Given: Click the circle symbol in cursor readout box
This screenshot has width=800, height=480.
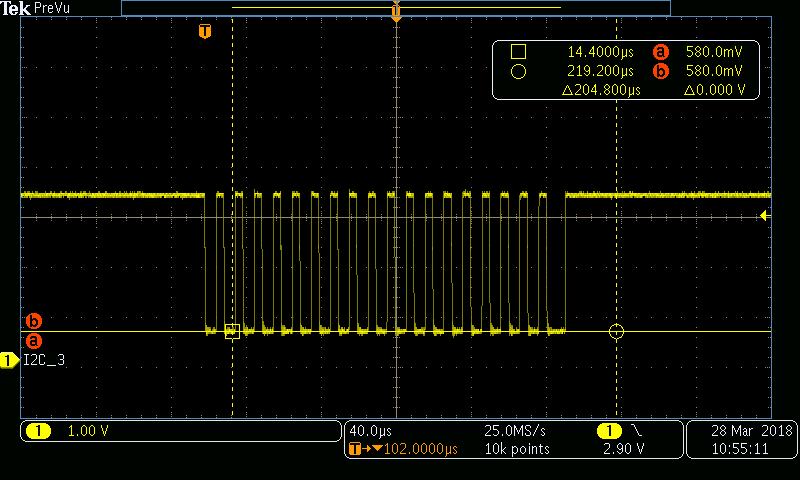Looking at the screenshot, I should (x=518, y=71).
